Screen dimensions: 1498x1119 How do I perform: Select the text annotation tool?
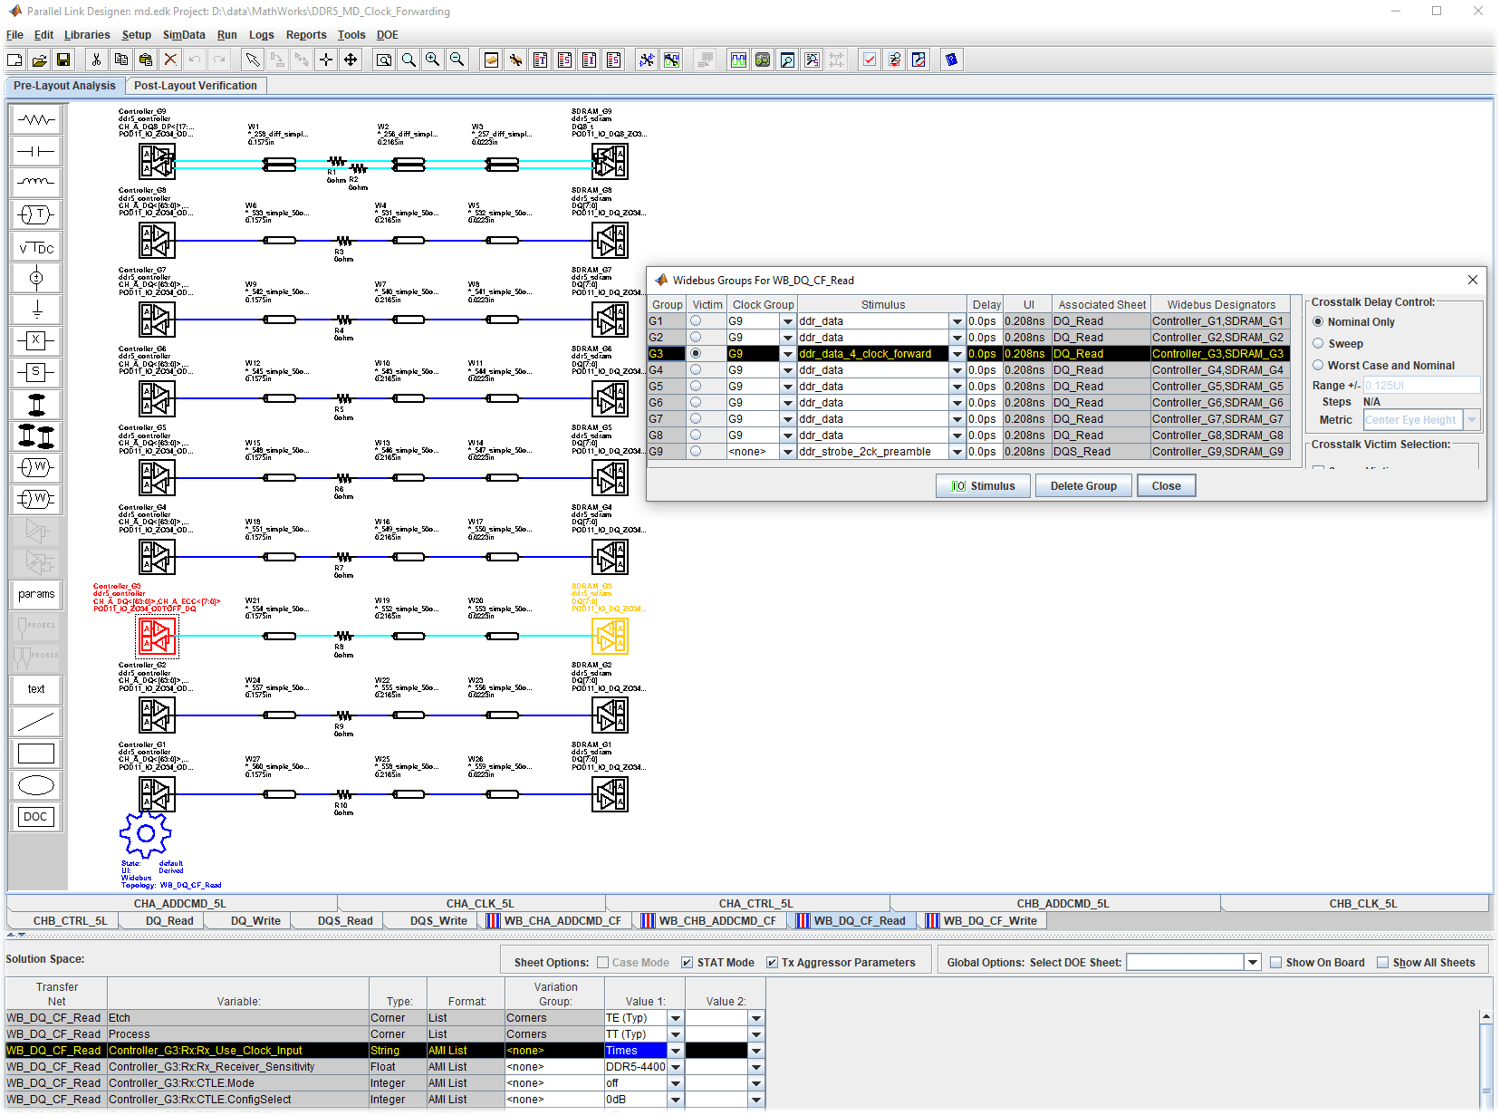click(36, 689)
